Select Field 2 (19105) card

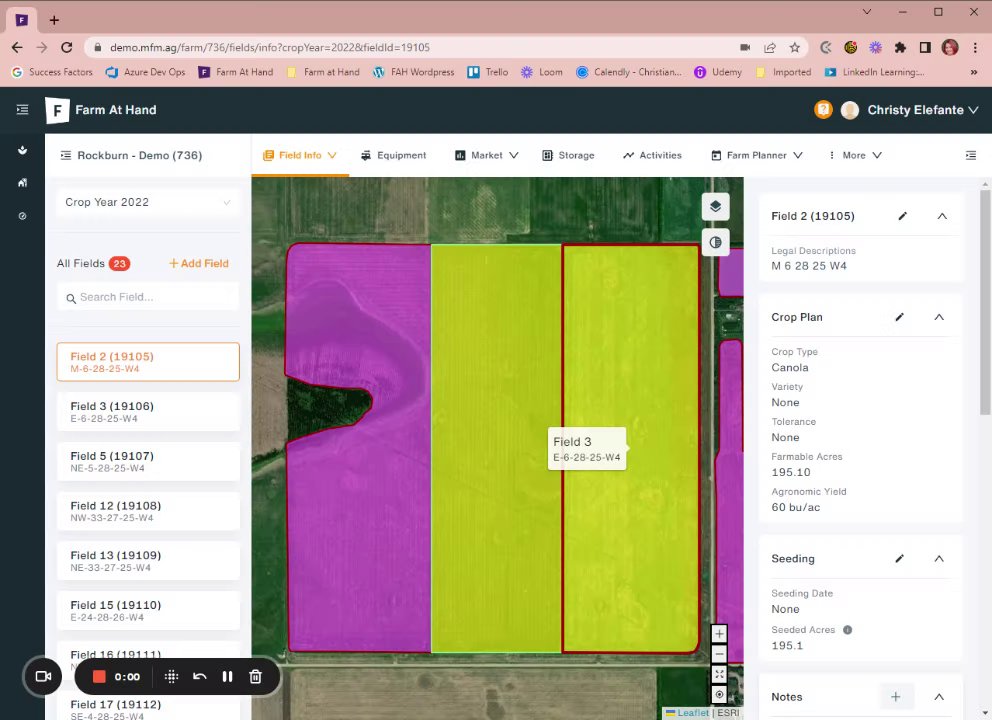click(148, 362)
